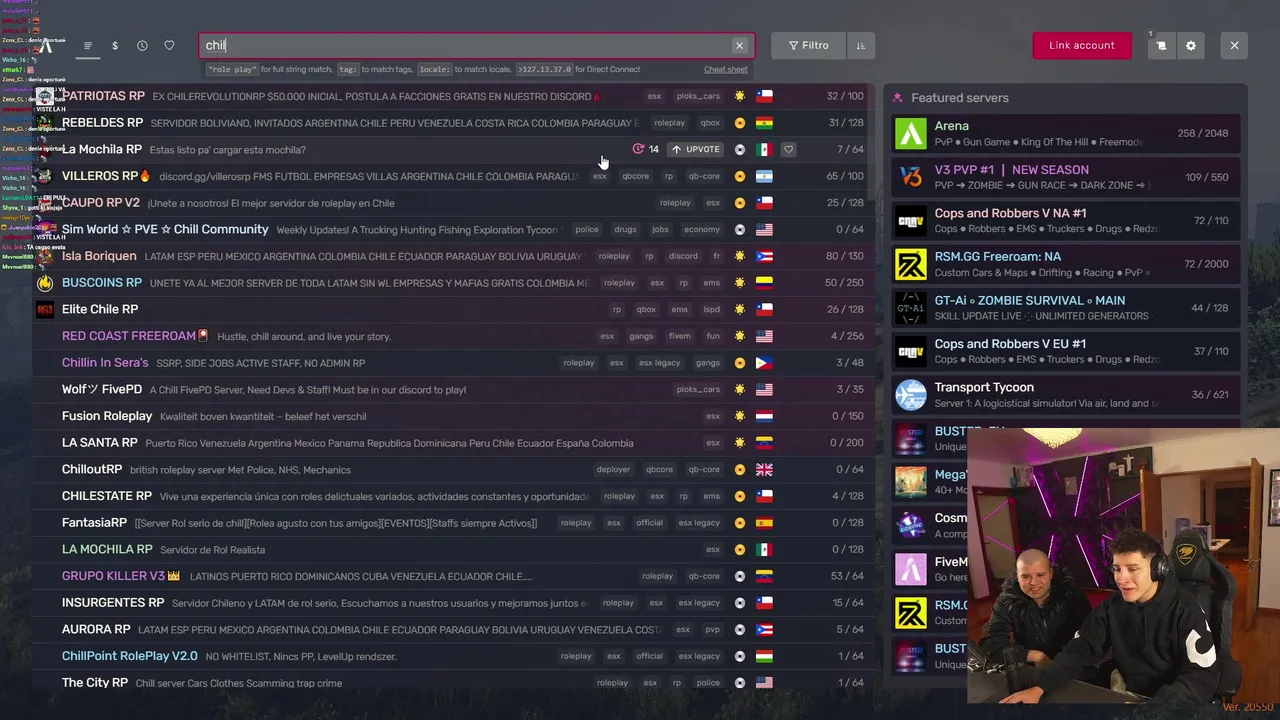Select FantasiaRP server
Screen dimensions: 1280x720
[x=452, y=523]
